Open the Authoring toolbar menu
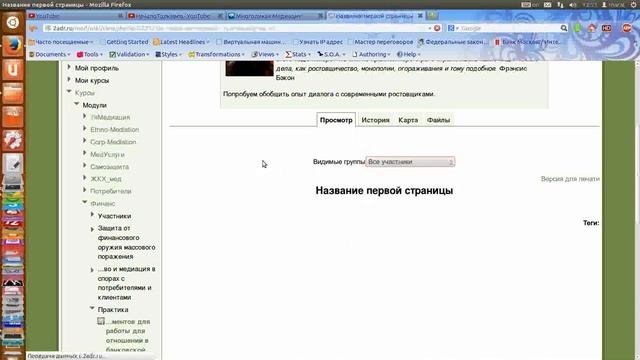Screen dimensions: 640x360 pyautogui.click(x=371, y=54)
